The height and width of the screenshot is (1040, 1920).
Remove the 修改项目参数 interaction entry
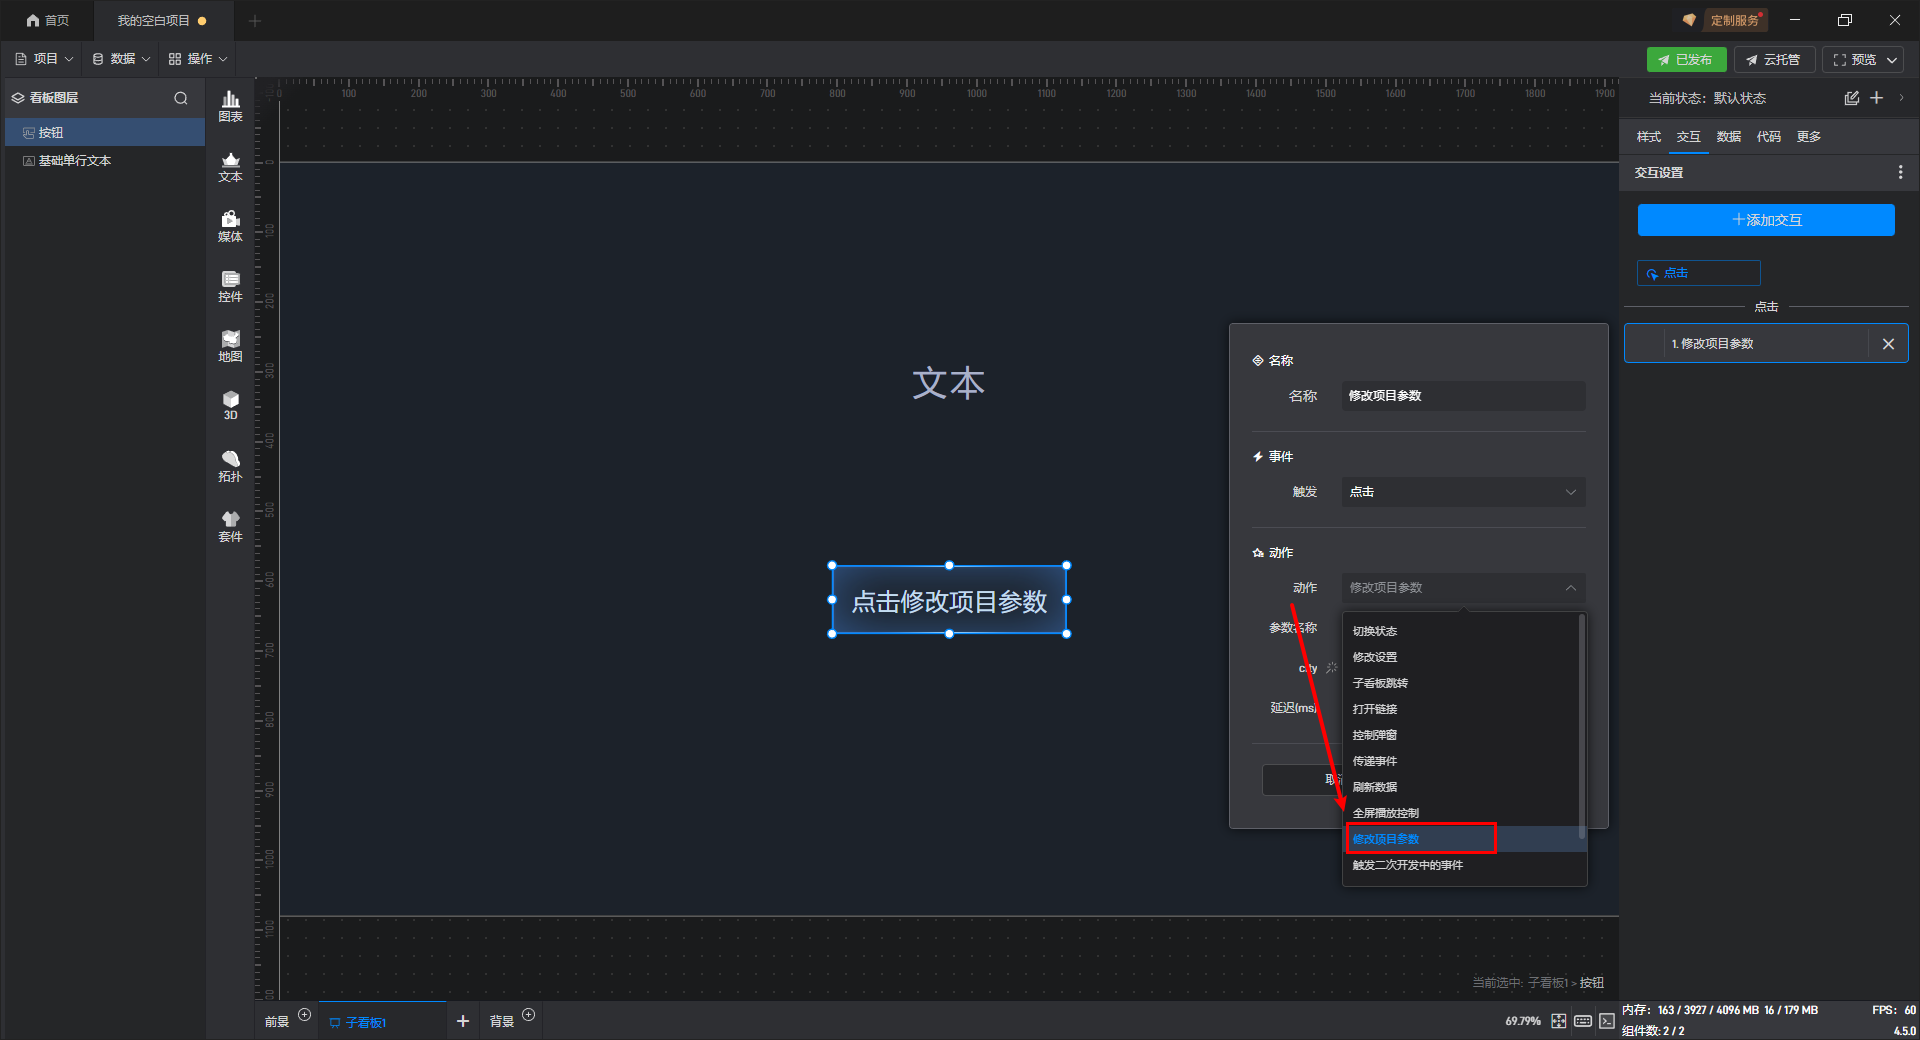point(1888,344)
